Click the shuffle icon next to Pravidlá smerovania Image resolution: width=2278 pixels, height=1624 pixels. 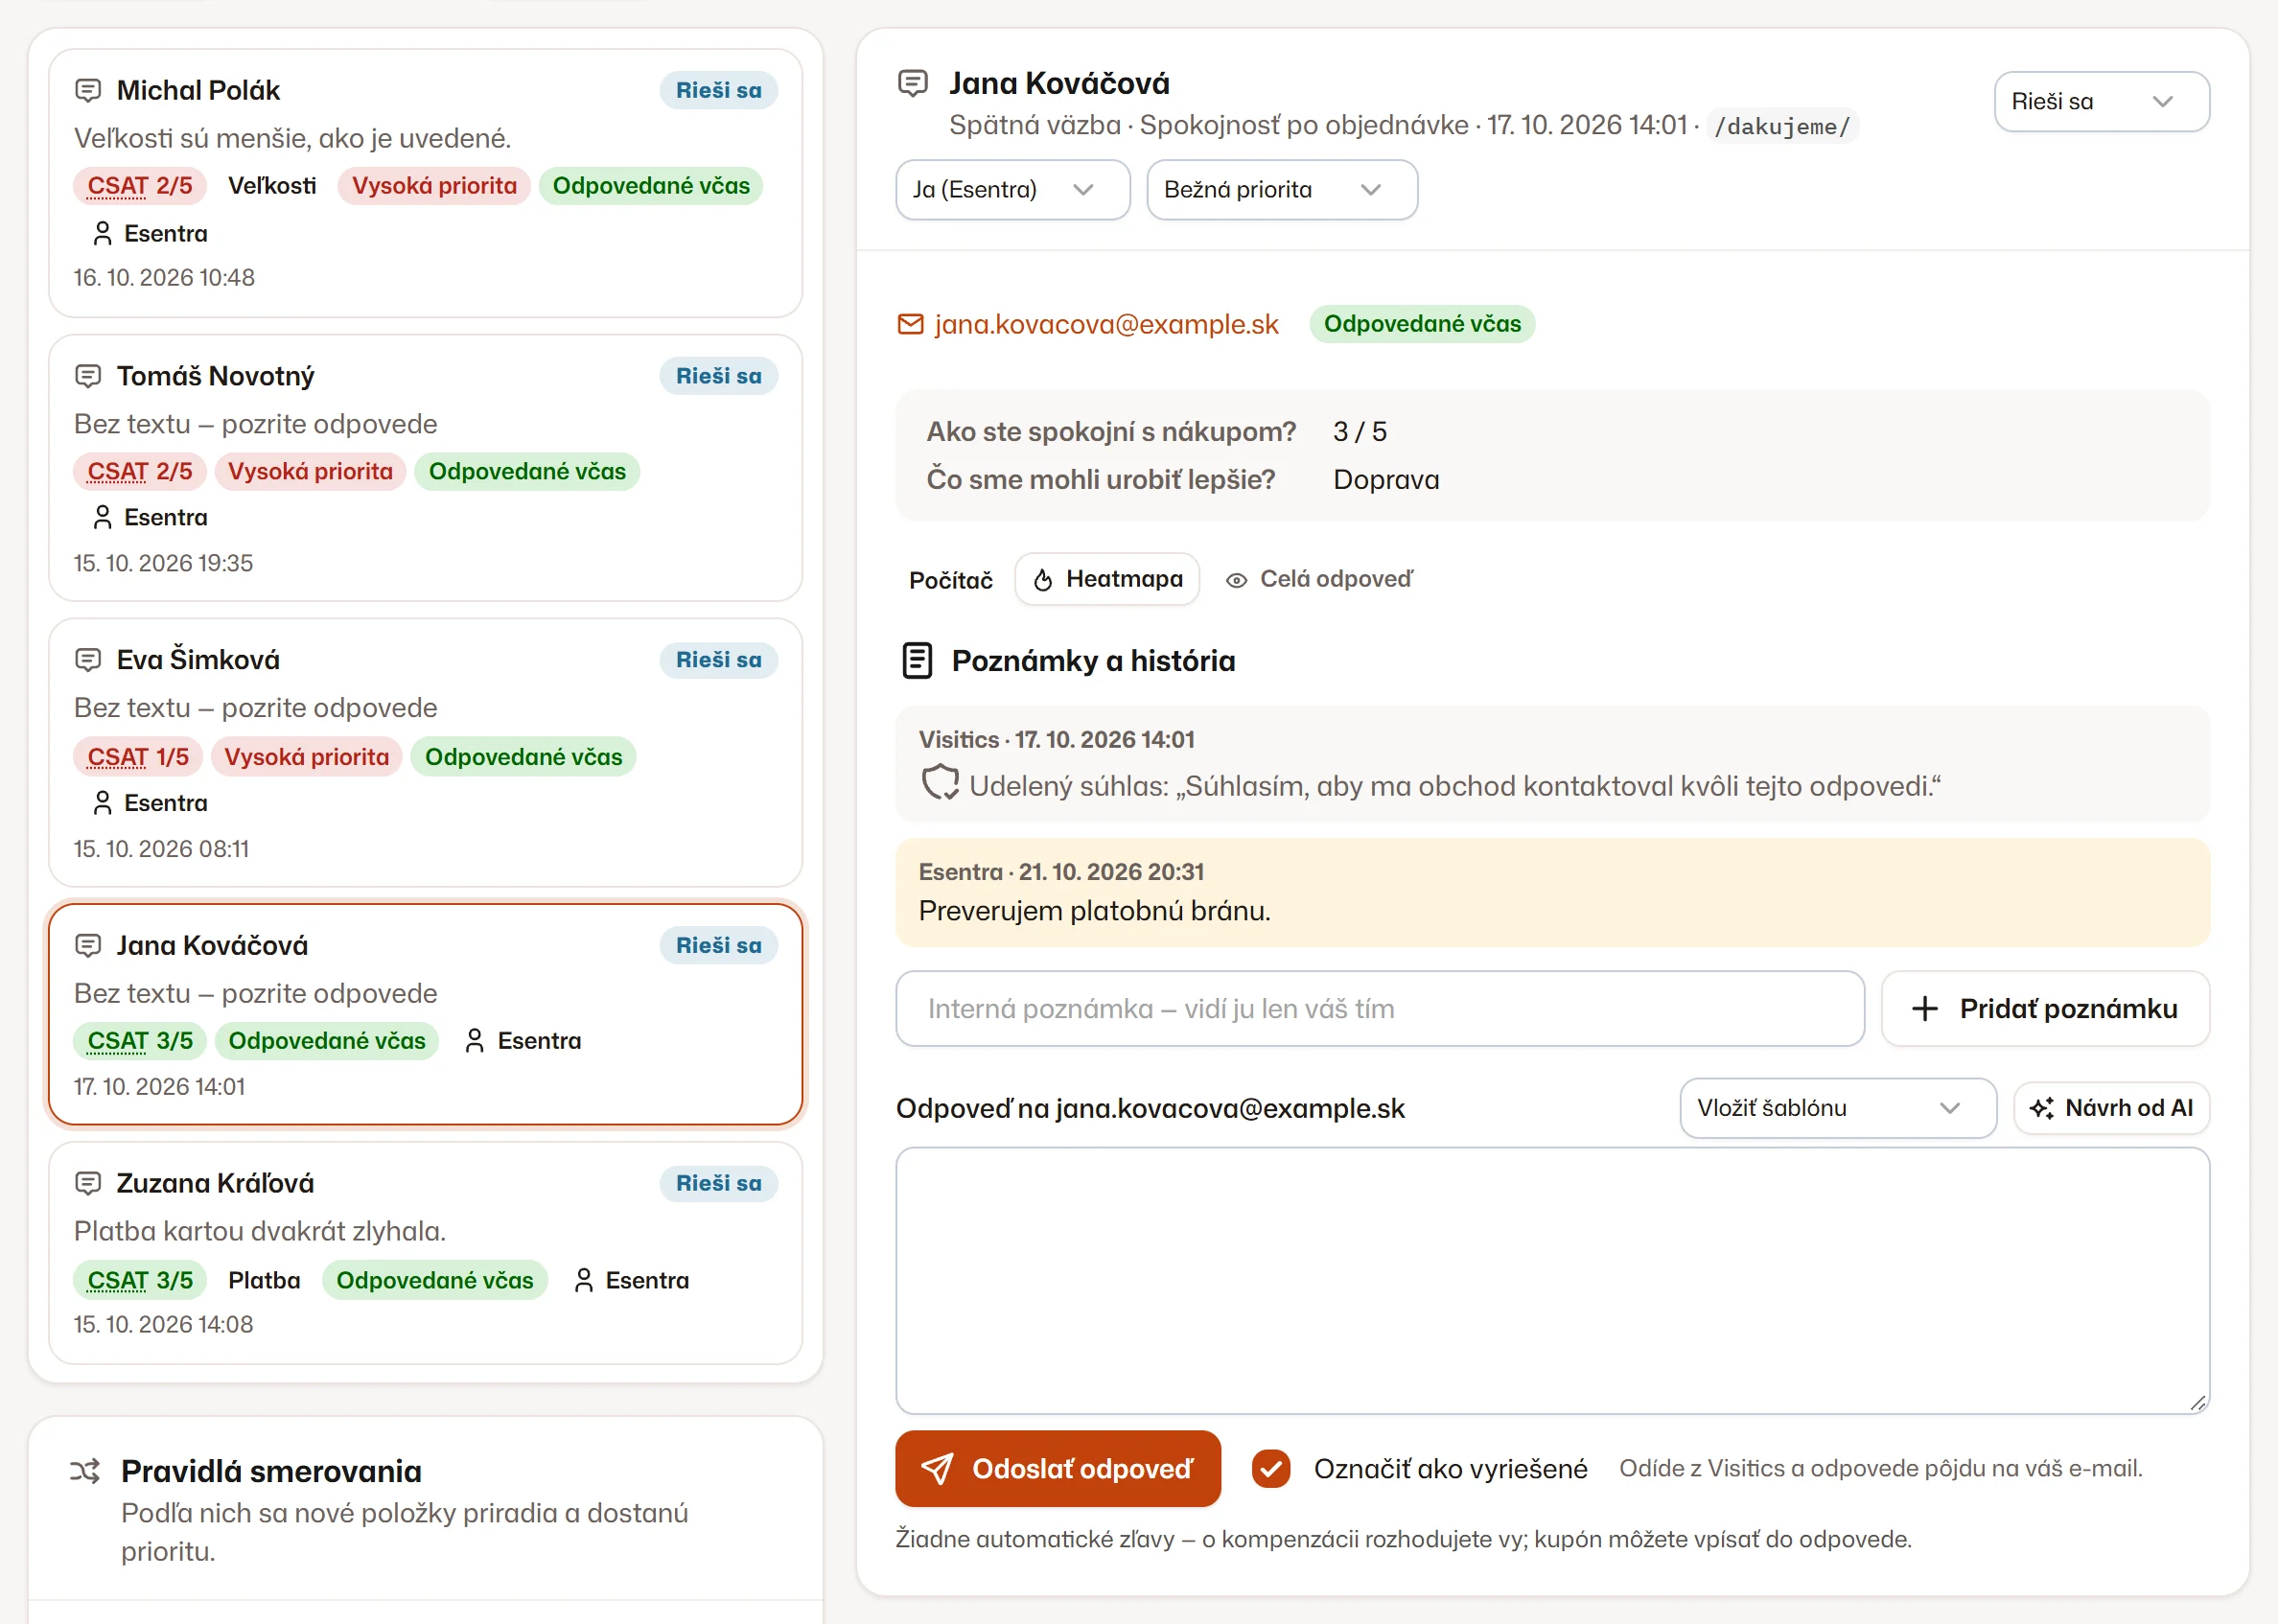[85, 1471]
